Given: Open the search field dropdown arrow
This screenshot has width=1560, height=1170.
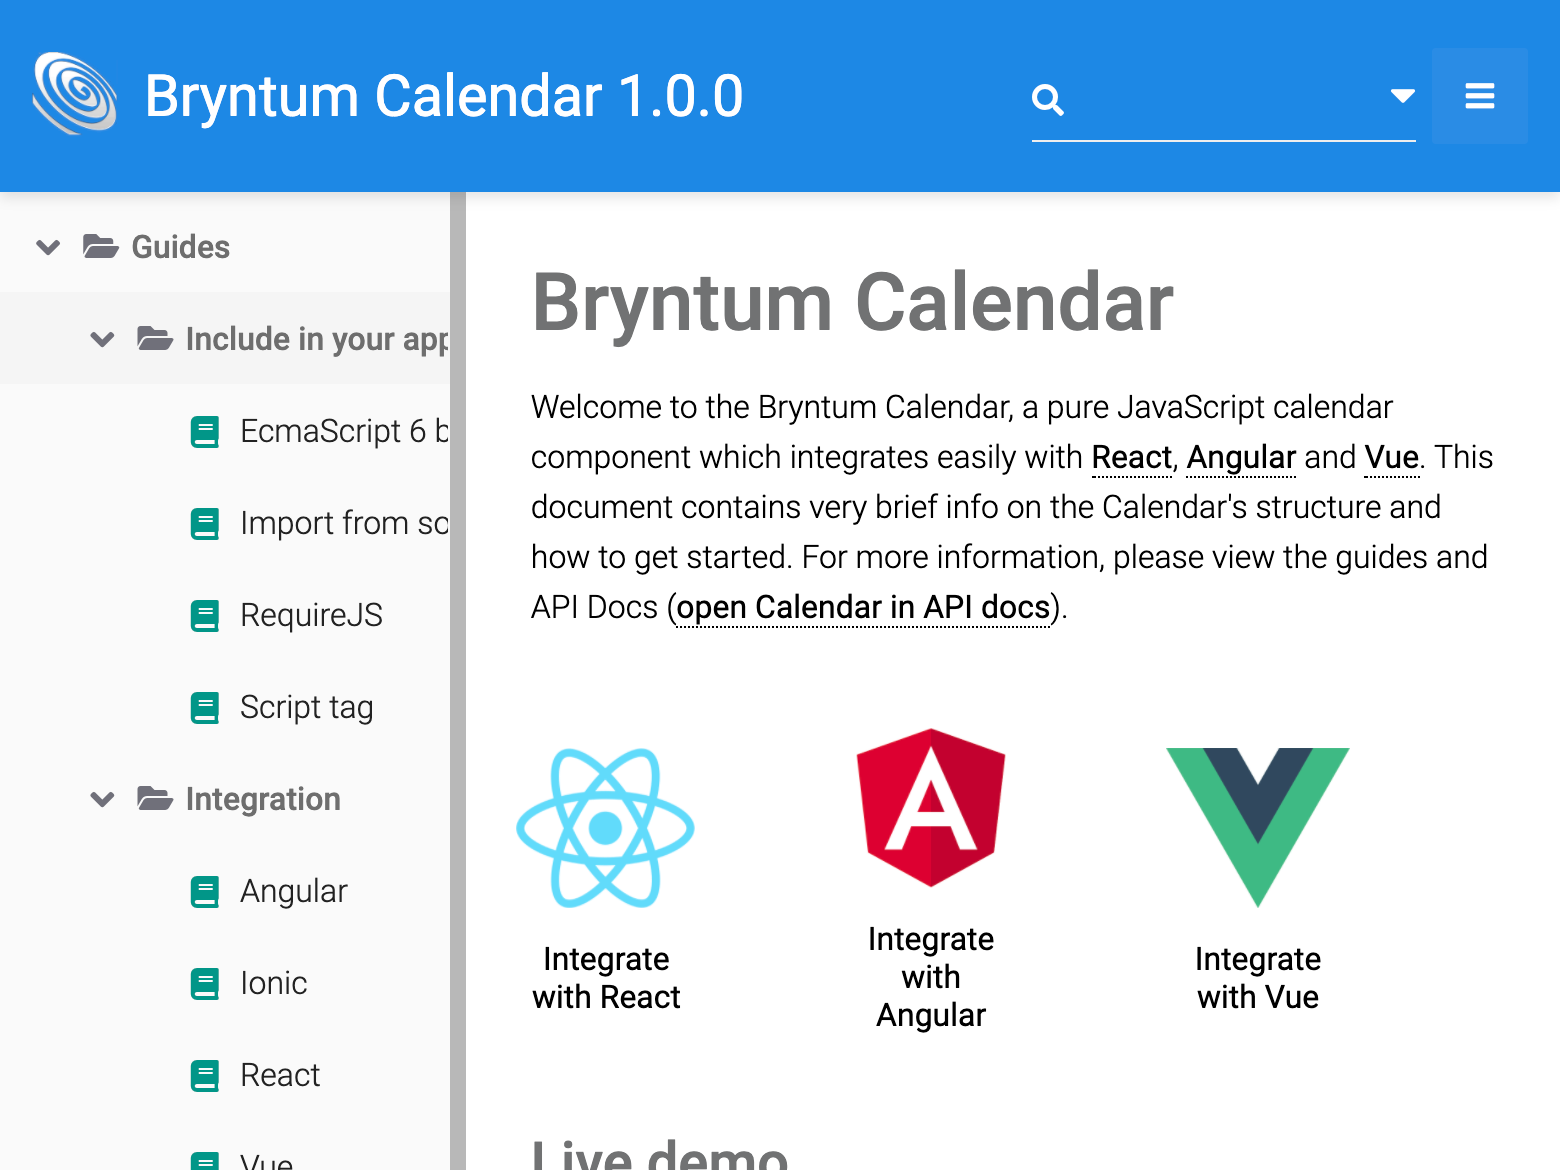Looking at the screenshot, I should (1402, 96).
